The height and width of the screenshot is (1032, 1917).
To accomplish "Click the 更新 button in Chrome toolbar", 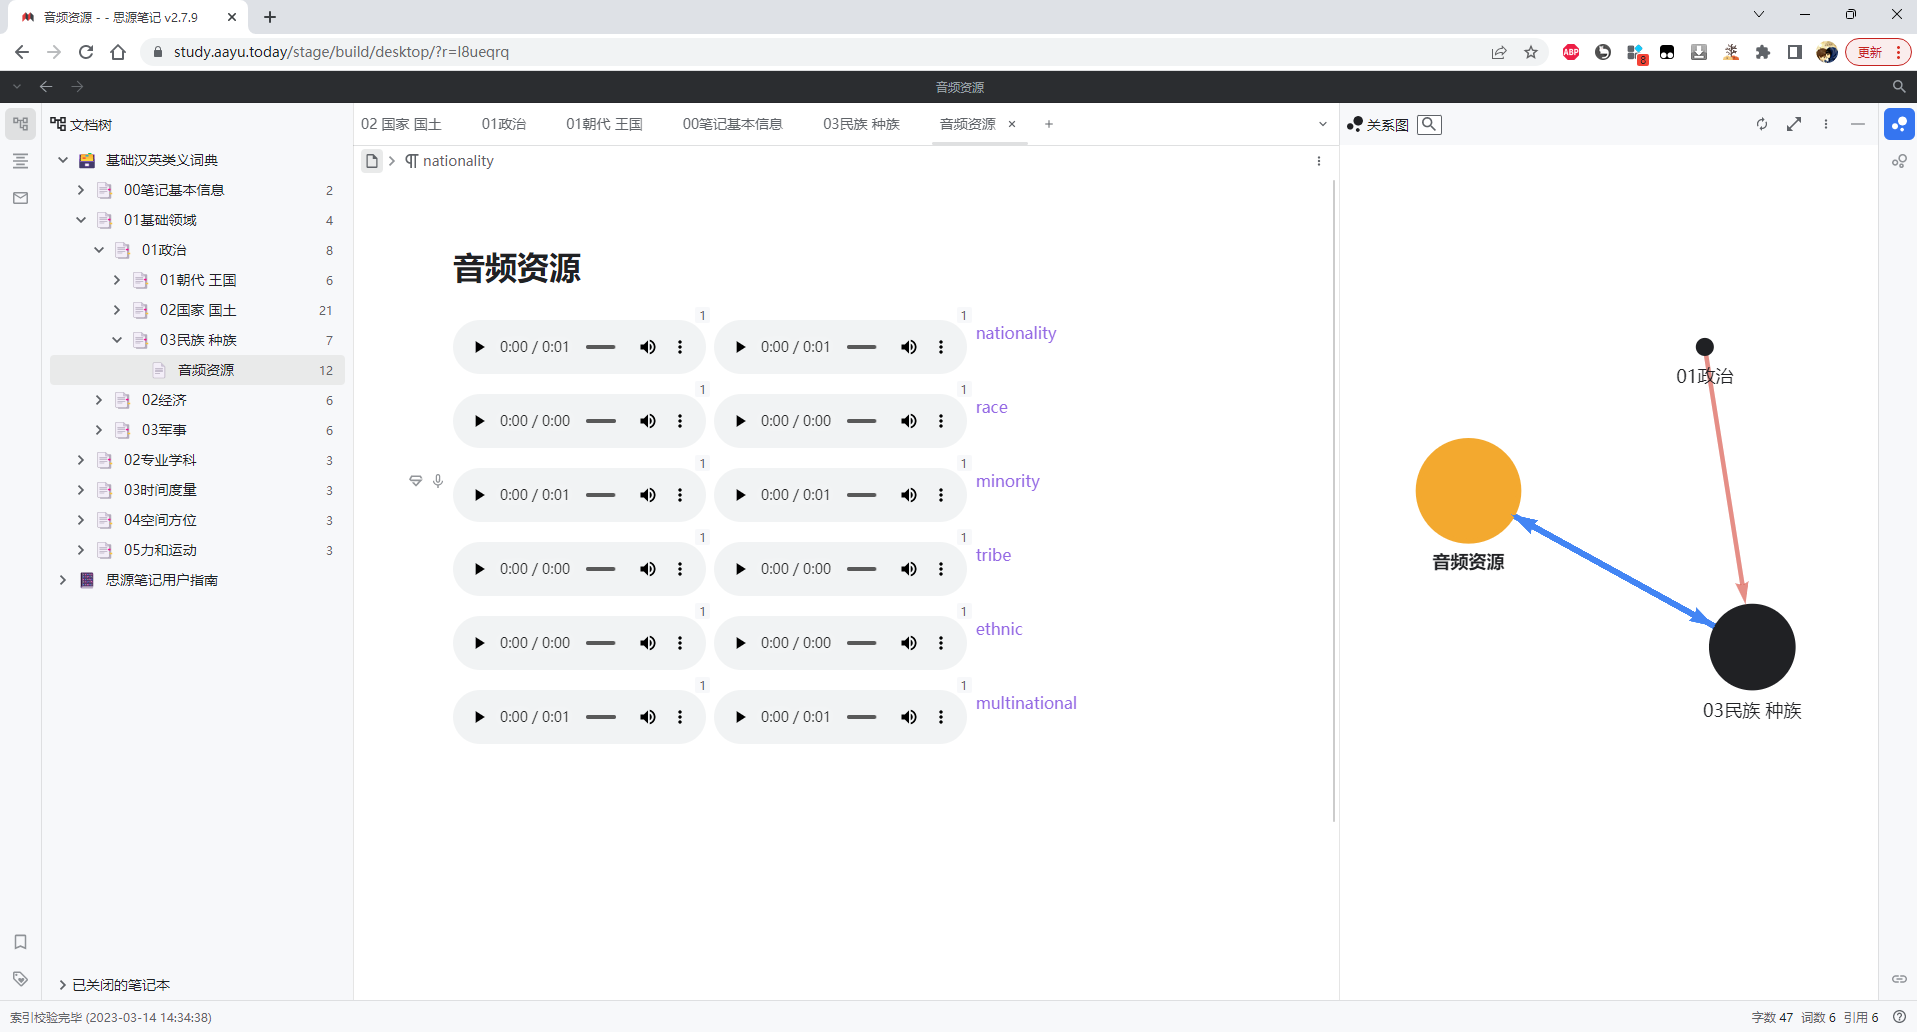I will click(x=1870, y=52).
